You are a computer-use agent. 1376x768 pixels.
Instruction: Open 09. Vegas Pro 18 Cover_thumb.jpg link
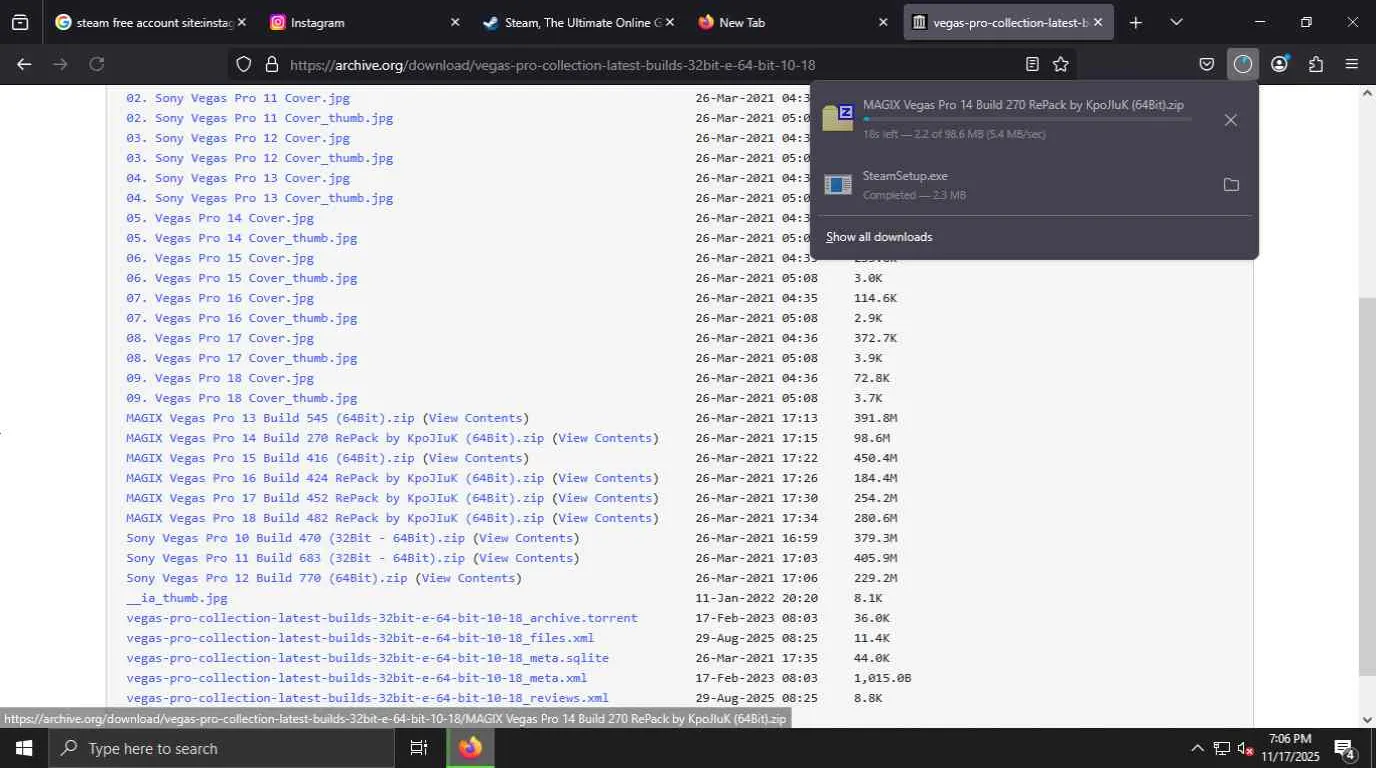(242, 398)
